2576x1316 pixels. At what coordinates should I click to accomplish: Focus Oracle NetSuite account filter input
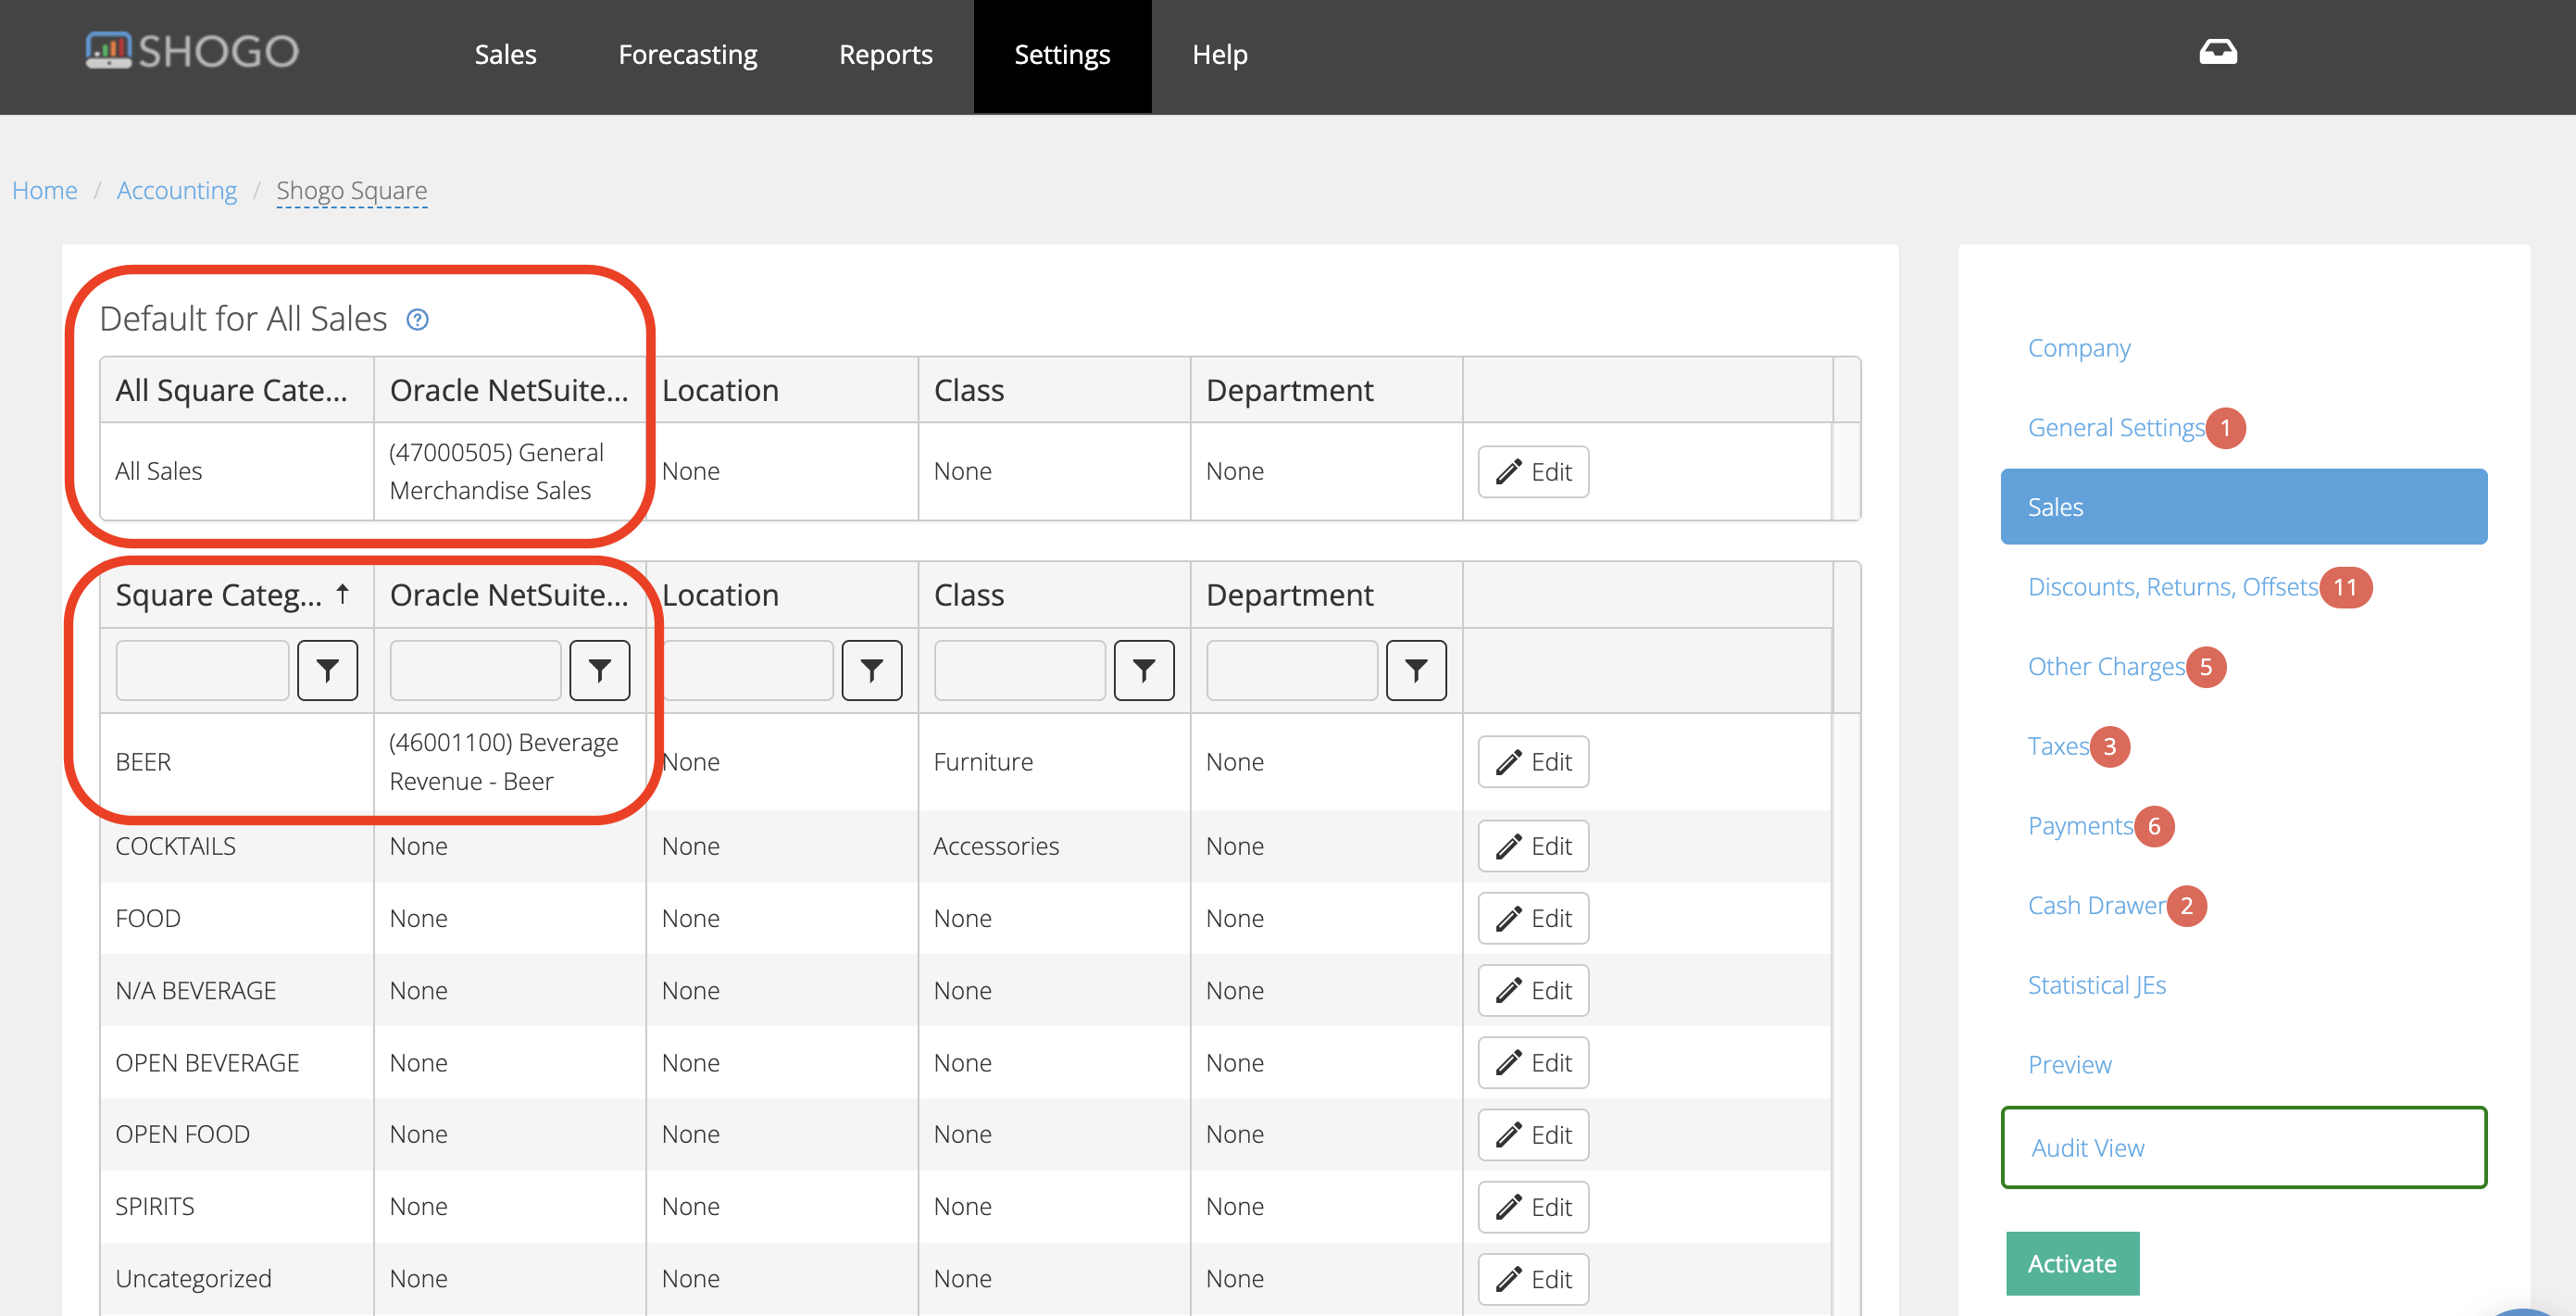tap(475, 670)
